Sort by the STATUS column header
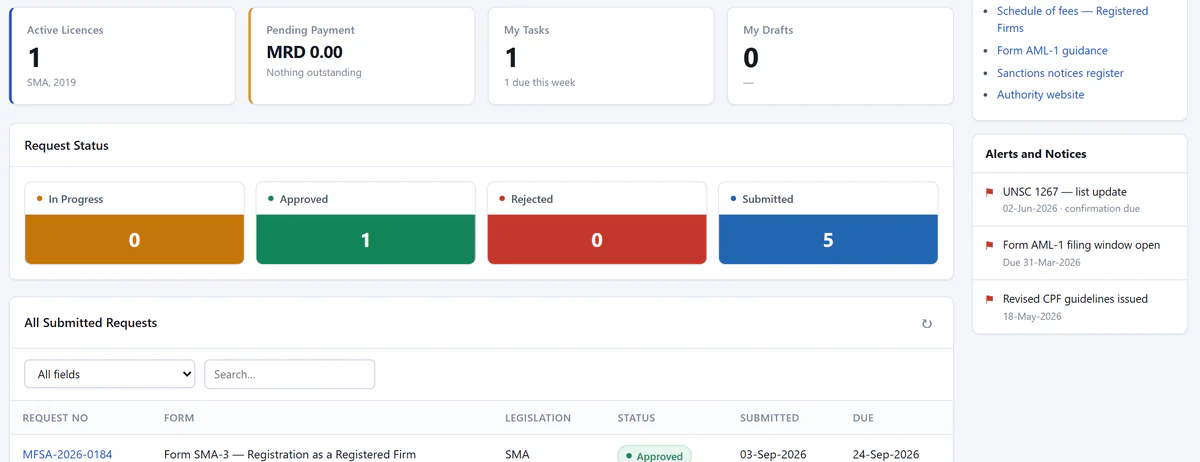 click(636, 418)
